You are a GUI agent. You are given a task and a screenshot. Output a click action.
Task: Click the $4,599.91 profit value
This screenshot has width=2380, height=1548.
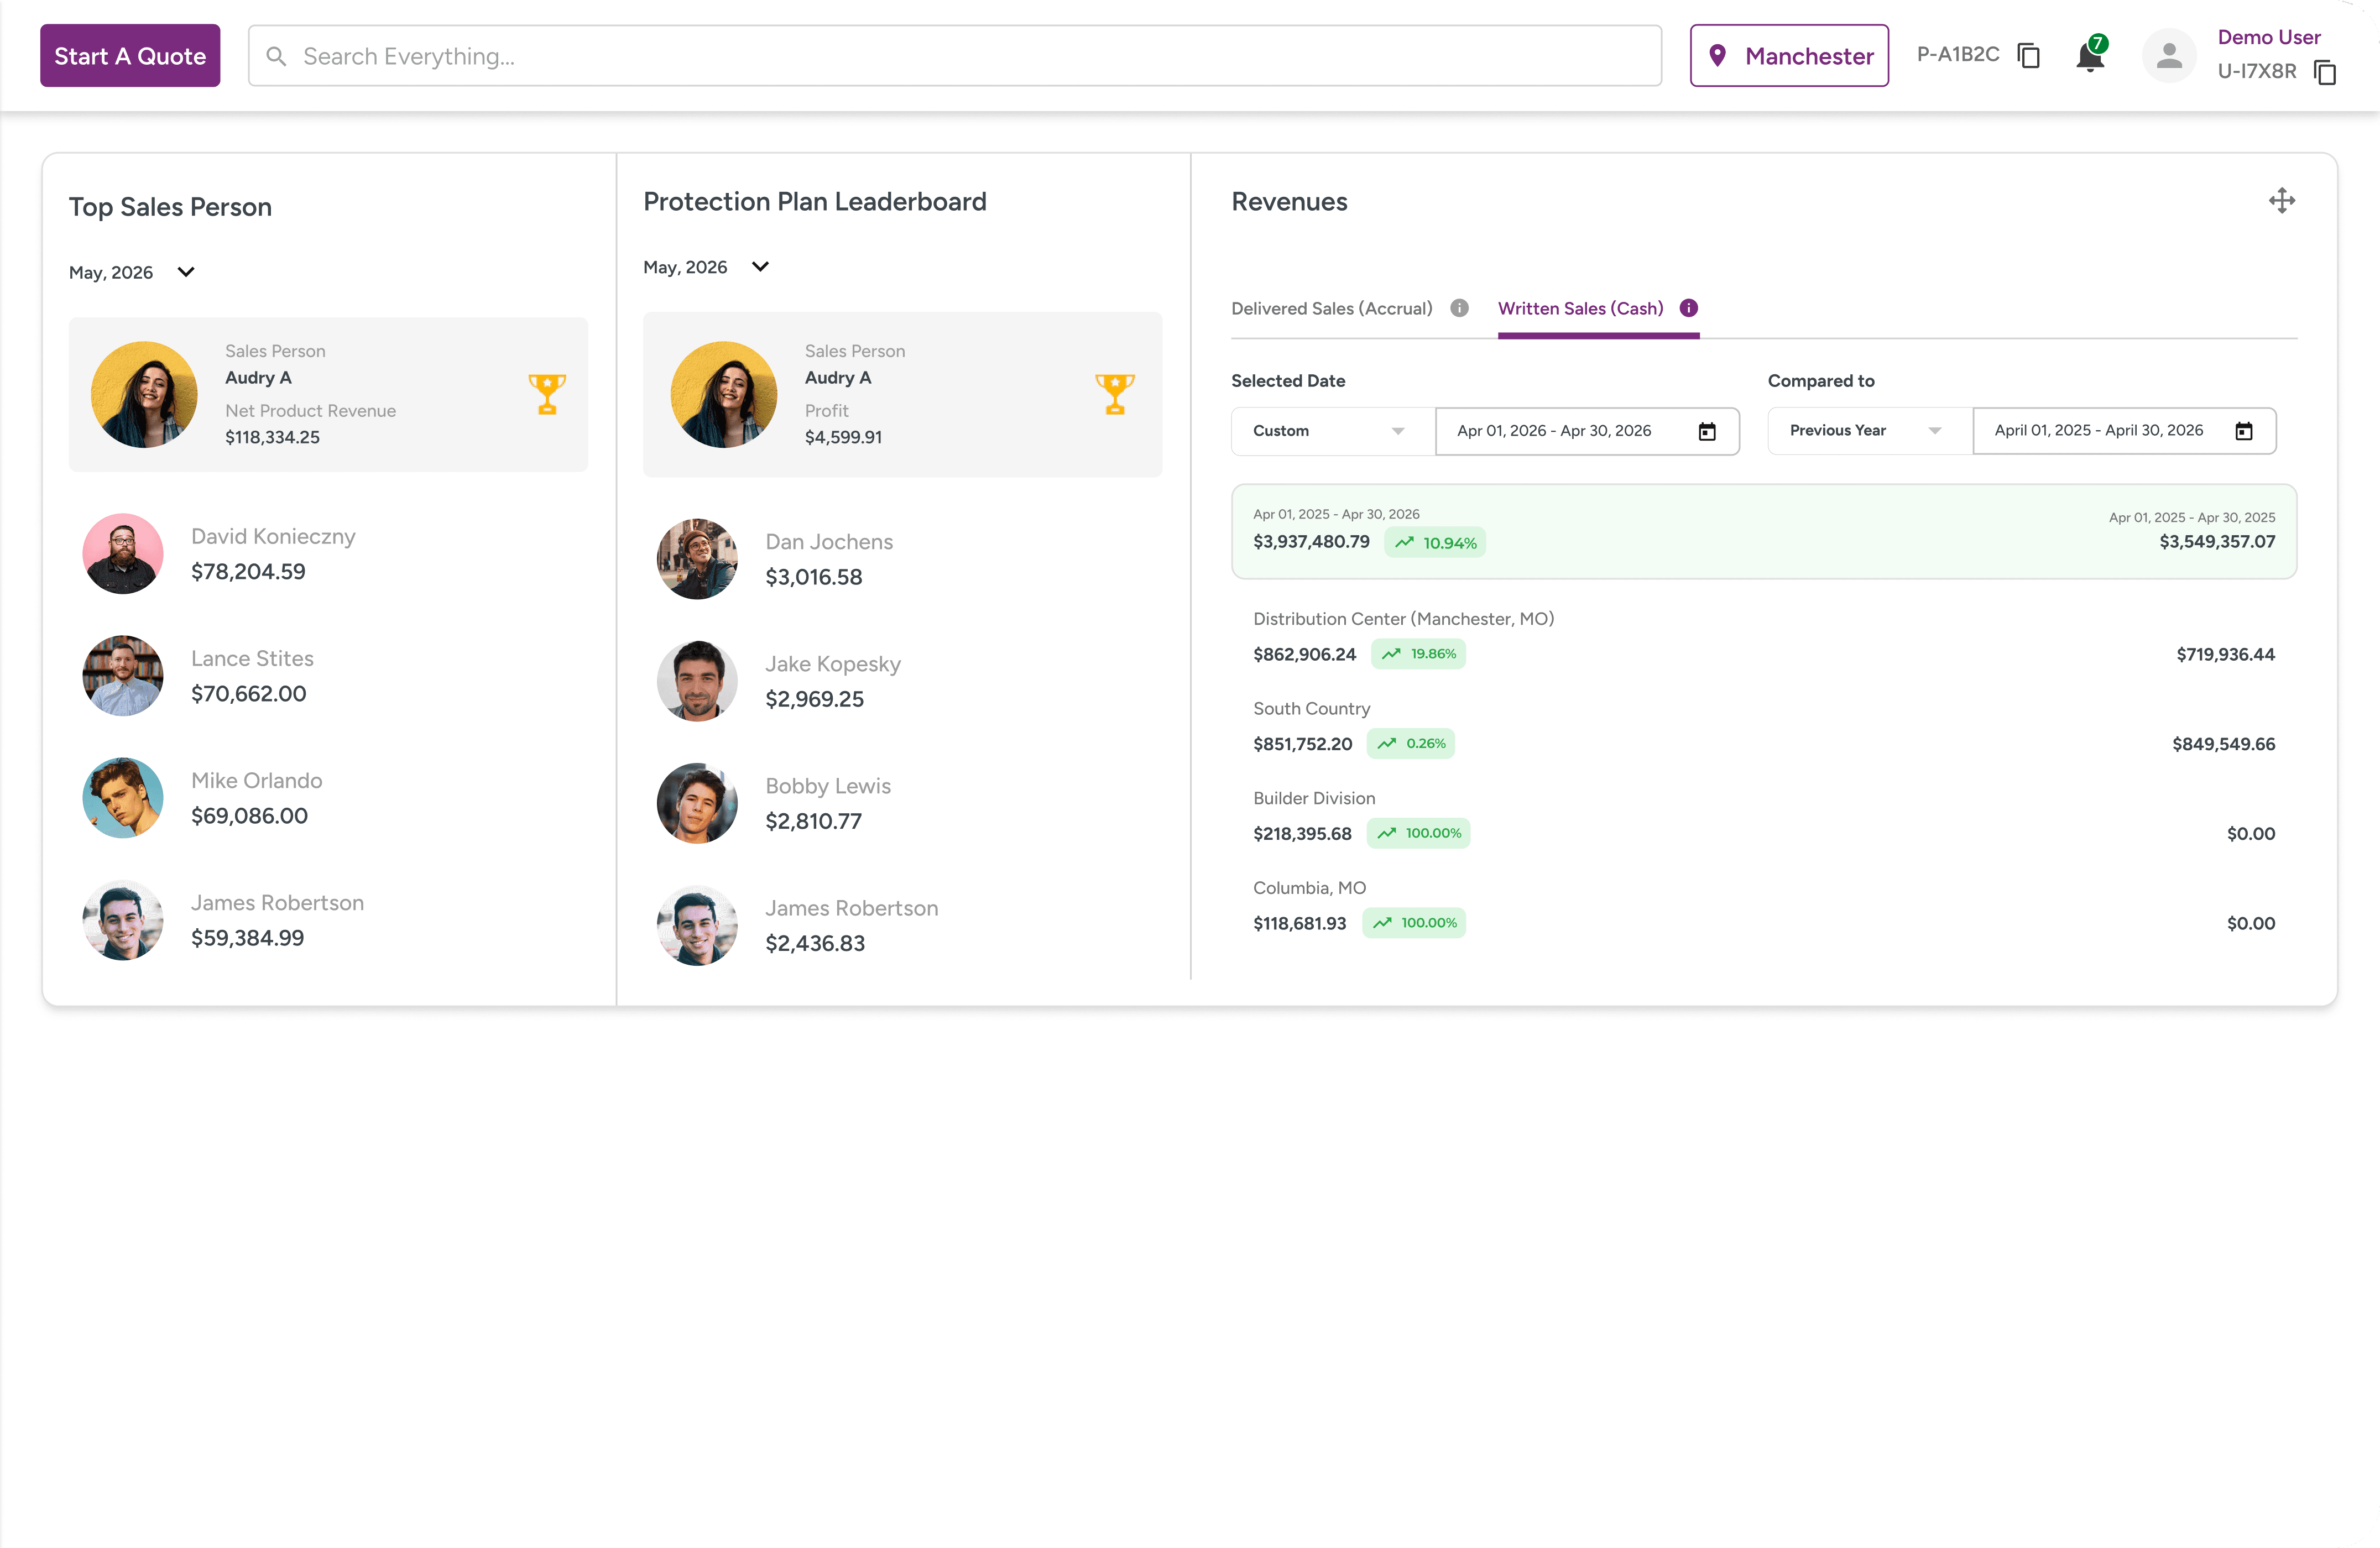pos(843,437)
